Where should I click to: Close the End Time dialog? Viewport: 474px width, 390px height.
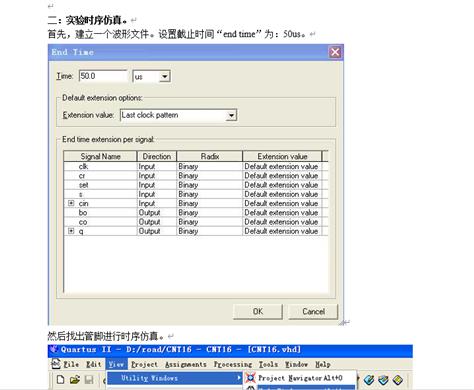tap(335, 52)
